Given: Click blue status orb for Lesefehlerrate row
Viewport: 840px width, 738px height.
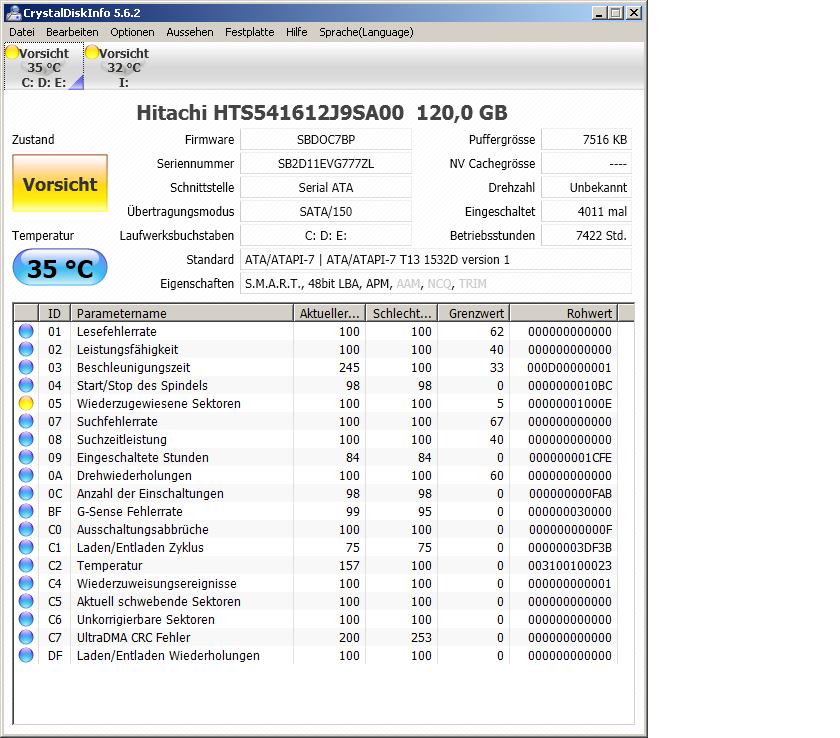Looking at the screenshot, I should [x=26, y=332].
